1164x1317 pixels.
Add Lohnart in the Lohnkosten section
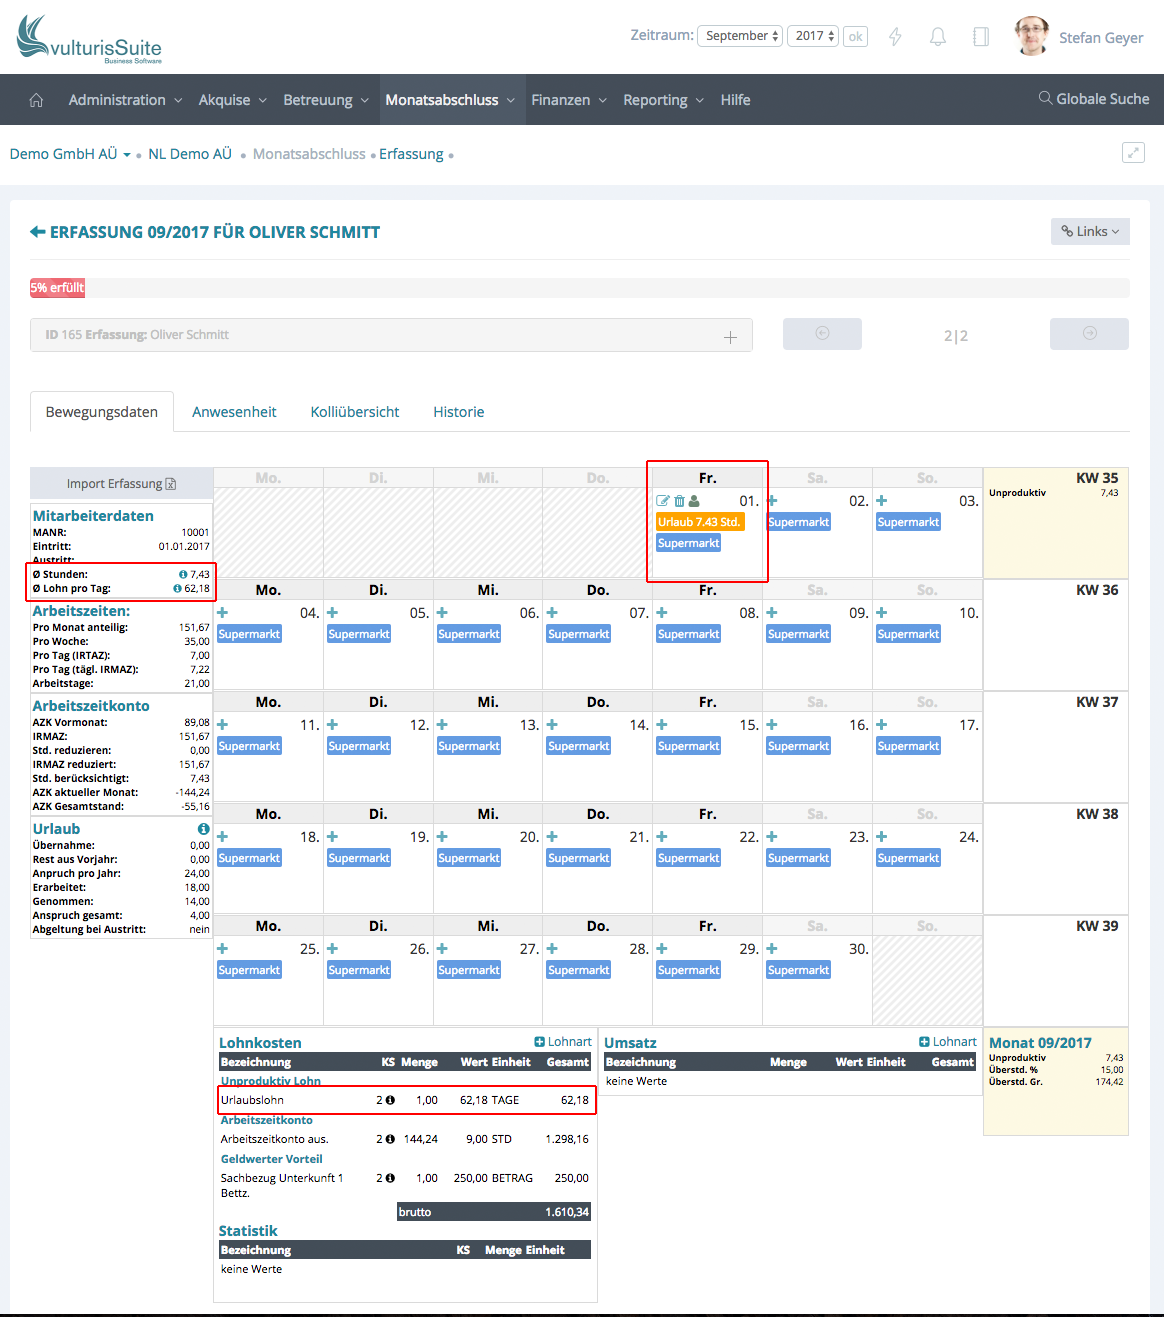(563, 1042)
